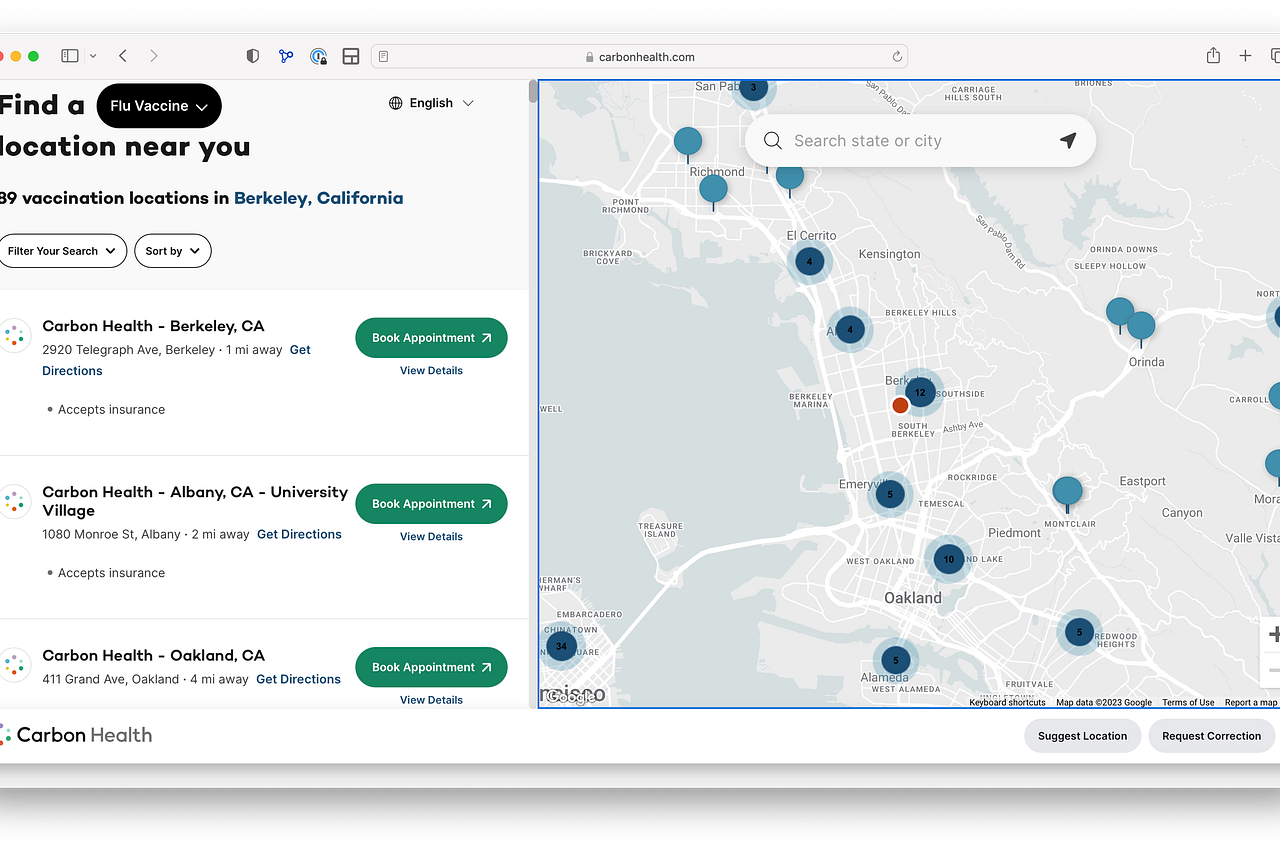1280x853 pixels.
Task: Click Suggest Location button
Action: 1082,736
